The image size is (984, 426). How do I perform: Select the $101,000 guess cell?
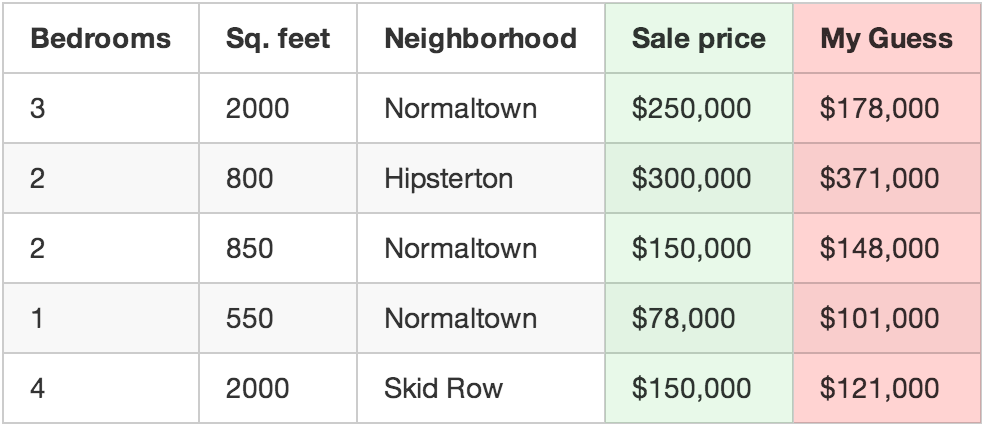(879, 319)
